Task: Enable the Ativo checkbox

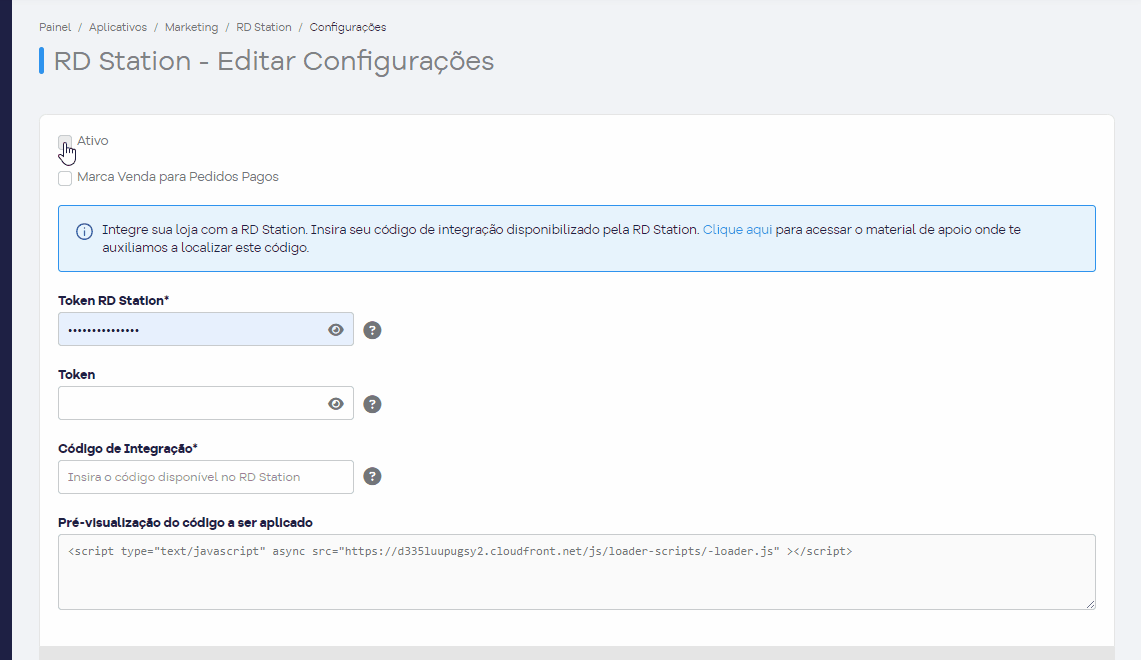Action: (65, 141)
